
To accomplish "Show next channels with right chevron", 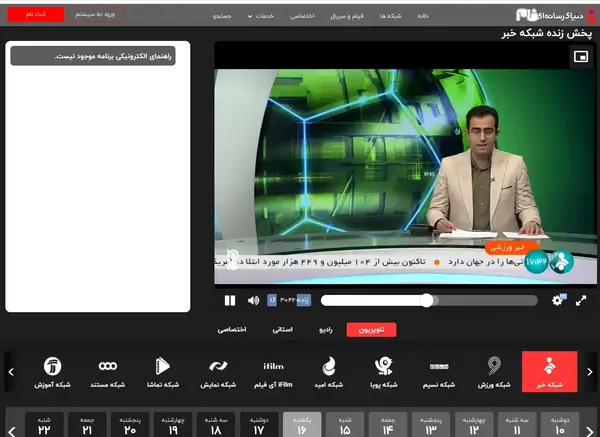I will coord(590,372).
